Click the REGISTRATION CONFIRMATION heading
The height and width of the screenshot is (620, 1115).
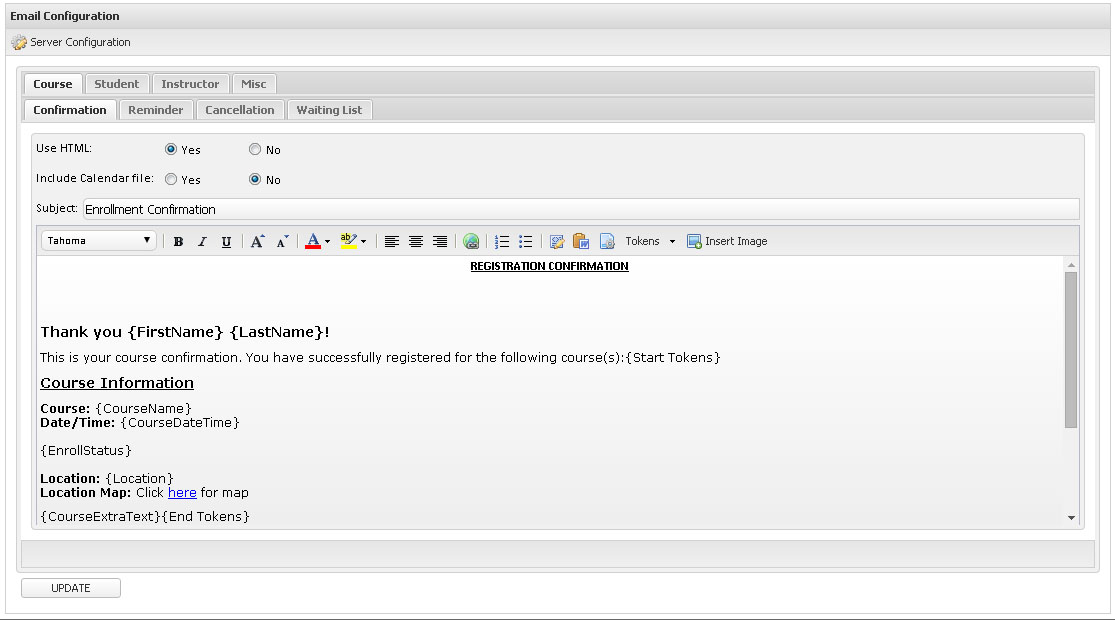coord(549,266)
